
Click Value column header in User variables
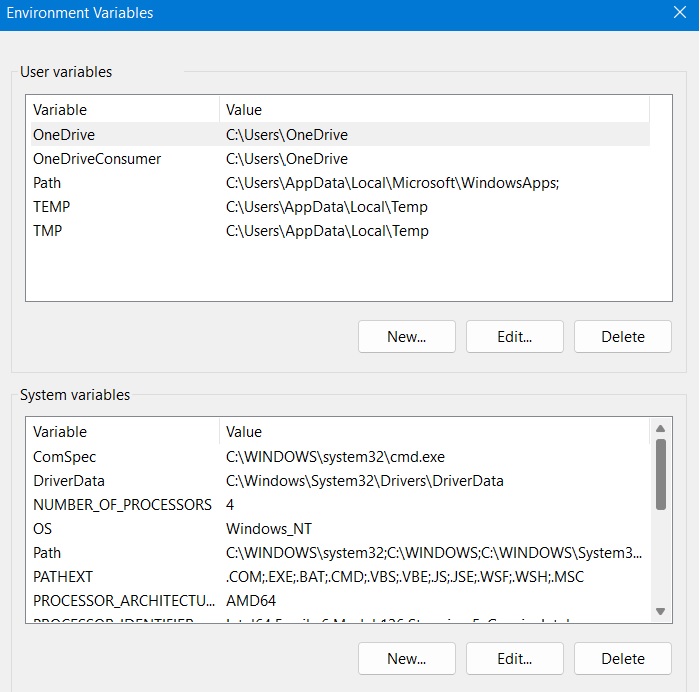[x=434, y=109]
